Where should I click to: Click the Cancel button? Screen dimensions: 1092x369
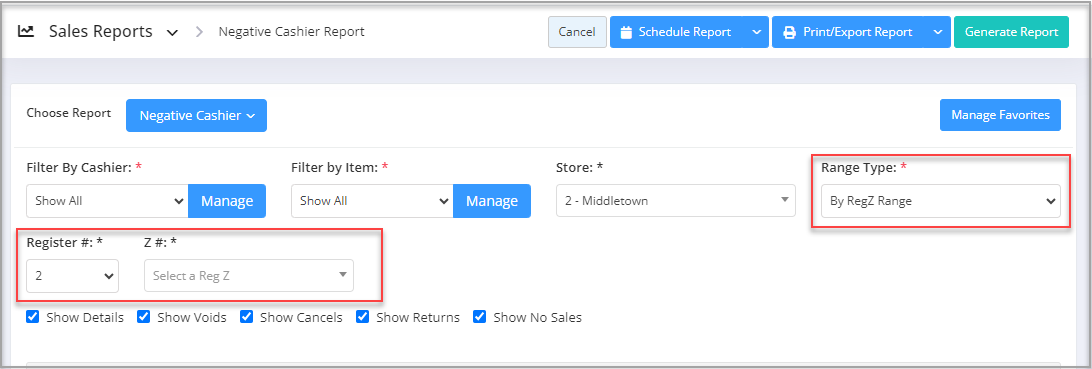tap(577, 32)
